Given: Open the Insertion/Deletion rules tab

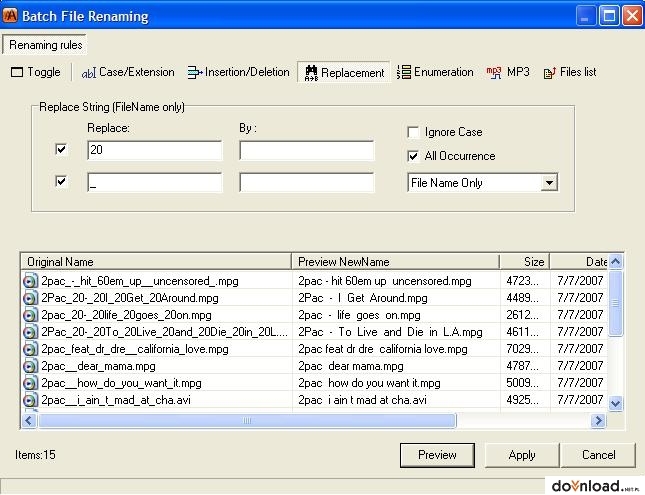Looking at the screenshot, I should [239, 72].
